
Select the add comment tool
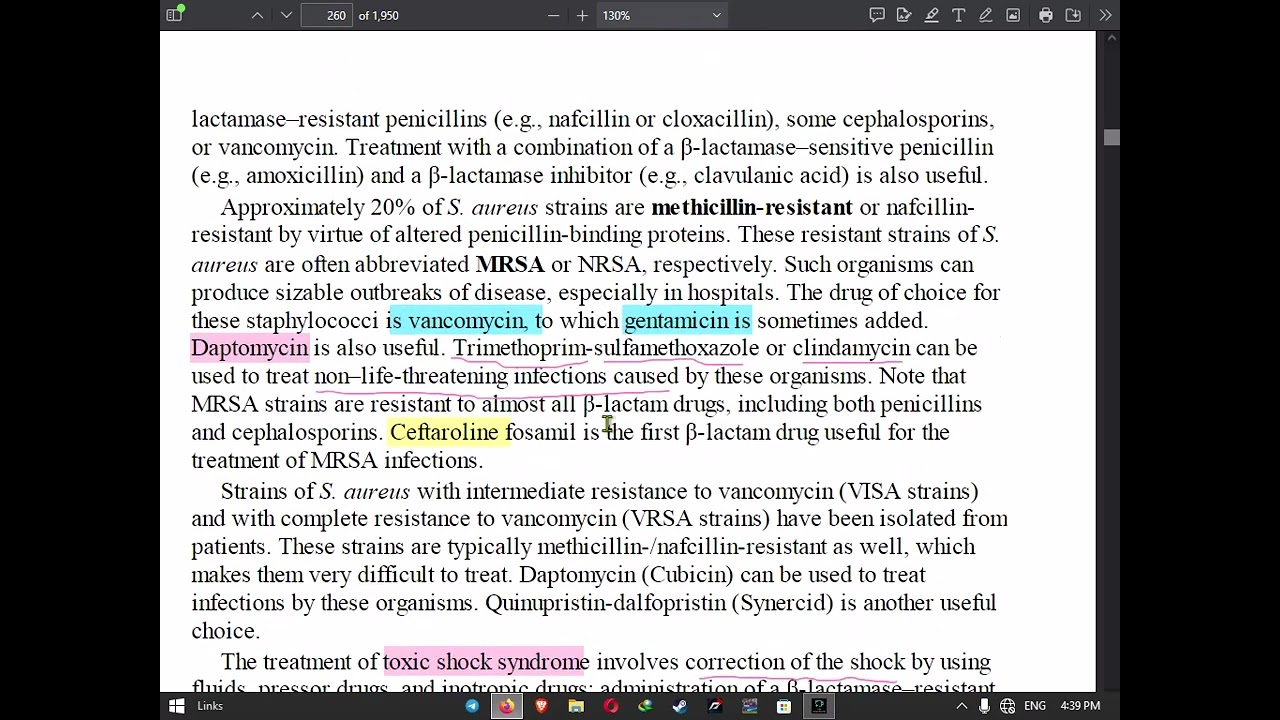[877, 15]
